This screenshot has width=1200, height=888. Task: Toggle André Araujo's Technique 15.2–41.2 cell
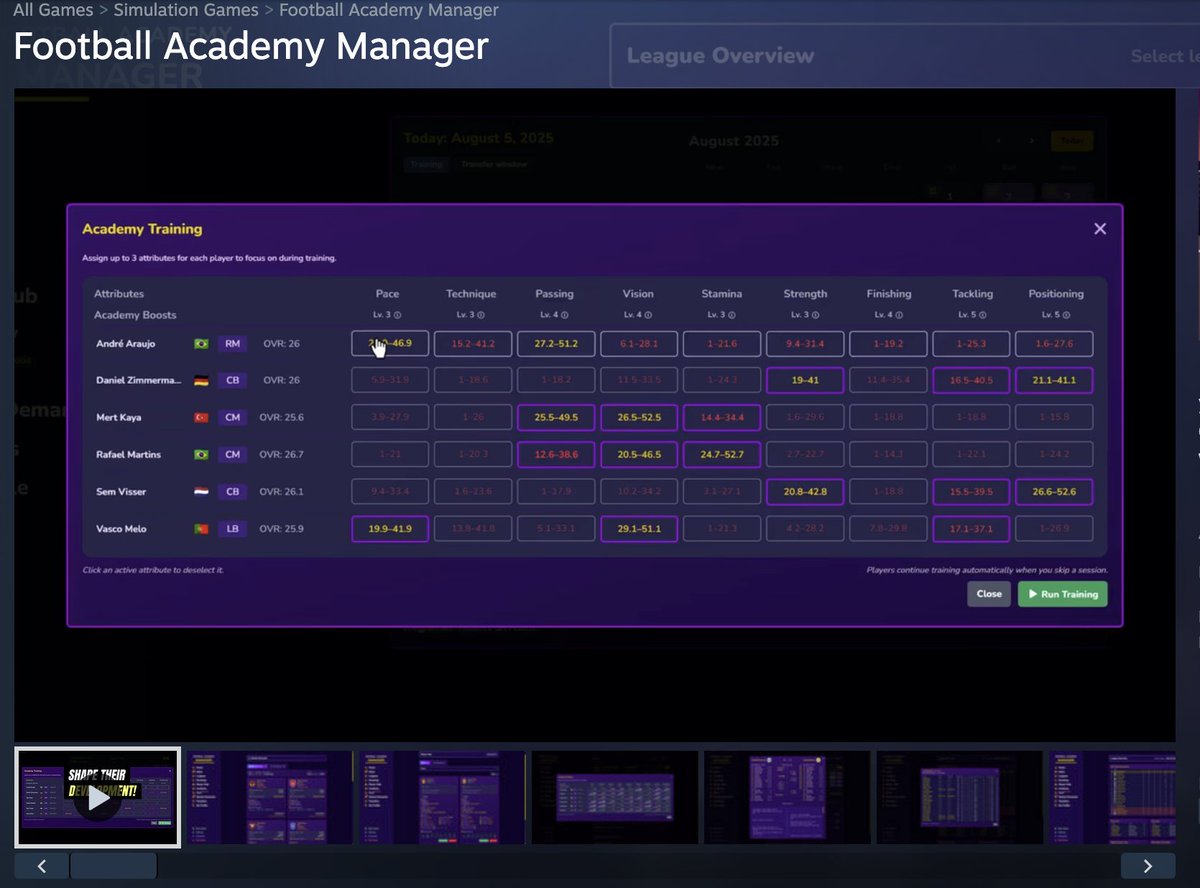[473, 344]
